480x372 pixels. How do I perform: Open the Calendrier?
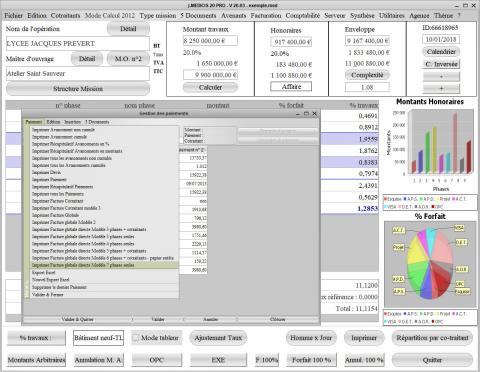pos(441,52)
